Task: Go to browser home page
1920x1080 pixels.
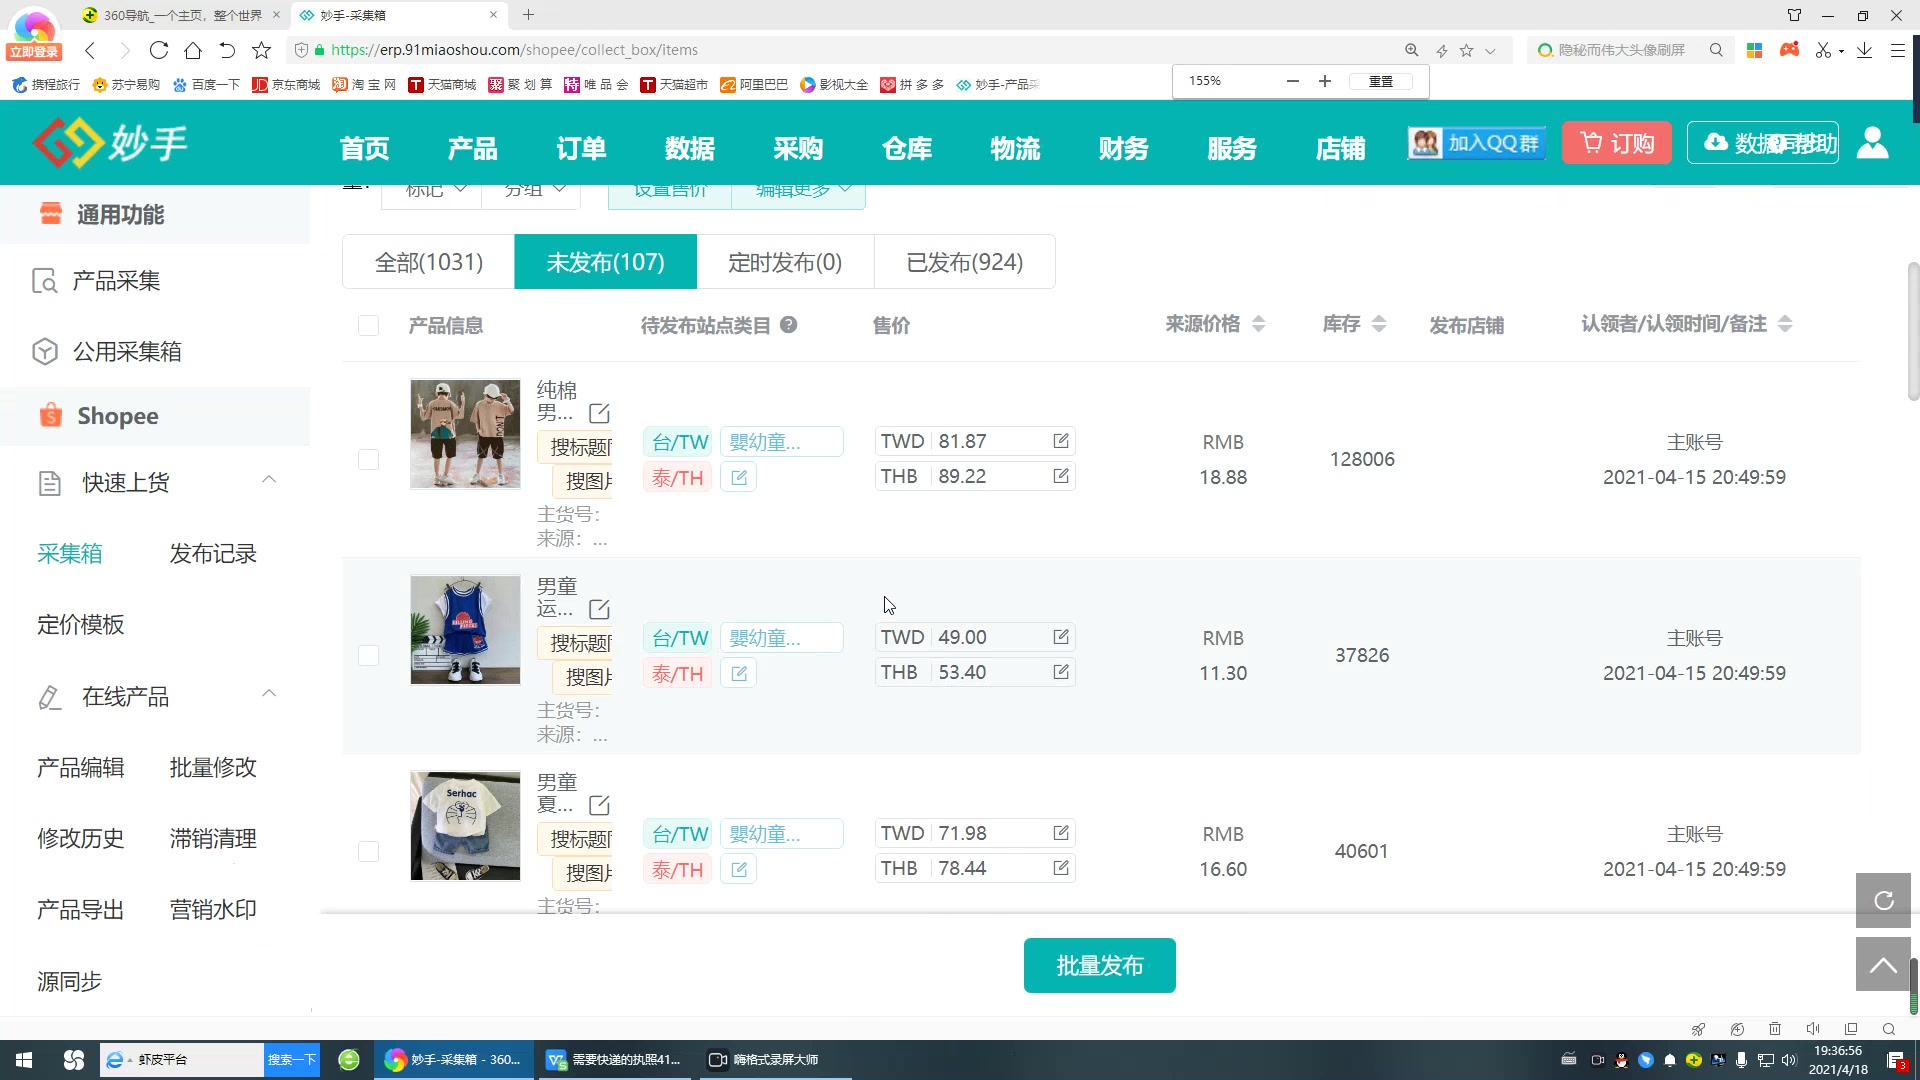Action: (193, 50)
